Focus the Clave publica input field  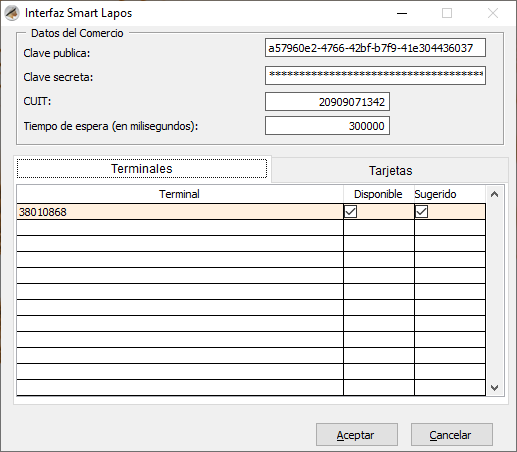[x=375, y=48]
